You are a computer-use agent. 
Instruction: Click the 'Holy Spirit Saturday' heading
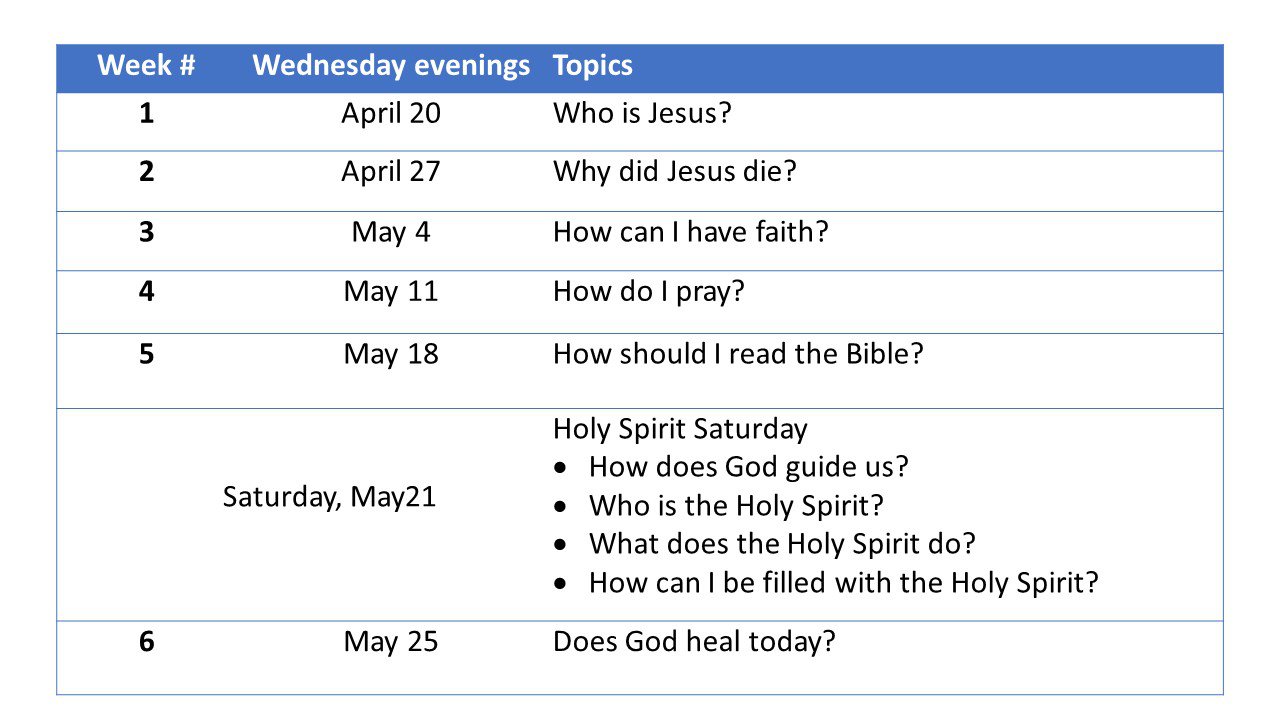pos(680,429)
